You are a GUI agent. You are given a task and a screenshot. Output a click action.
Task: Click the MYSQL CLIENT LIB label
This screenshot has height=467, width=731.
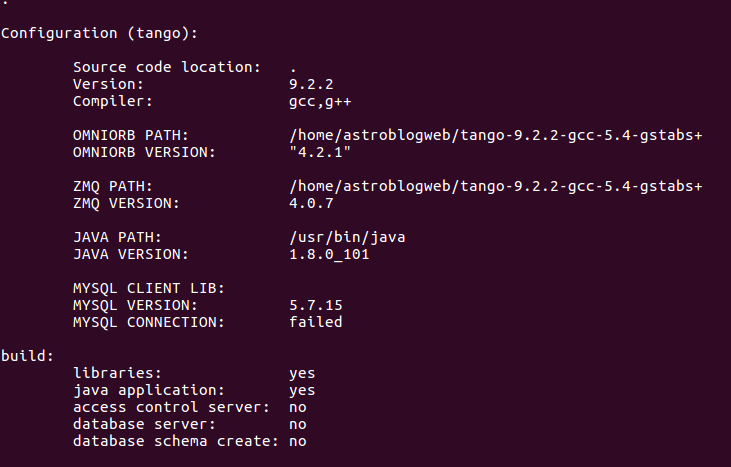(x=149, y=288)
